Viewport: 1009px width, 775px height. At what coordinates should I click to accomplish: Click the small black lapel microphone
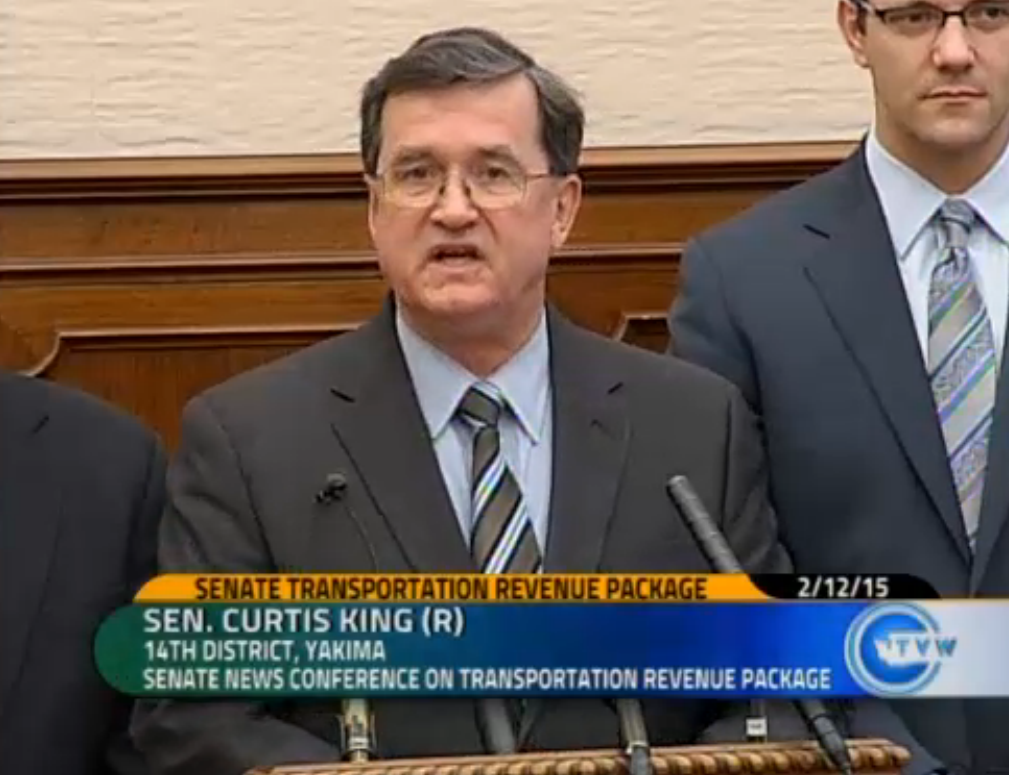(x=332, y=489)
